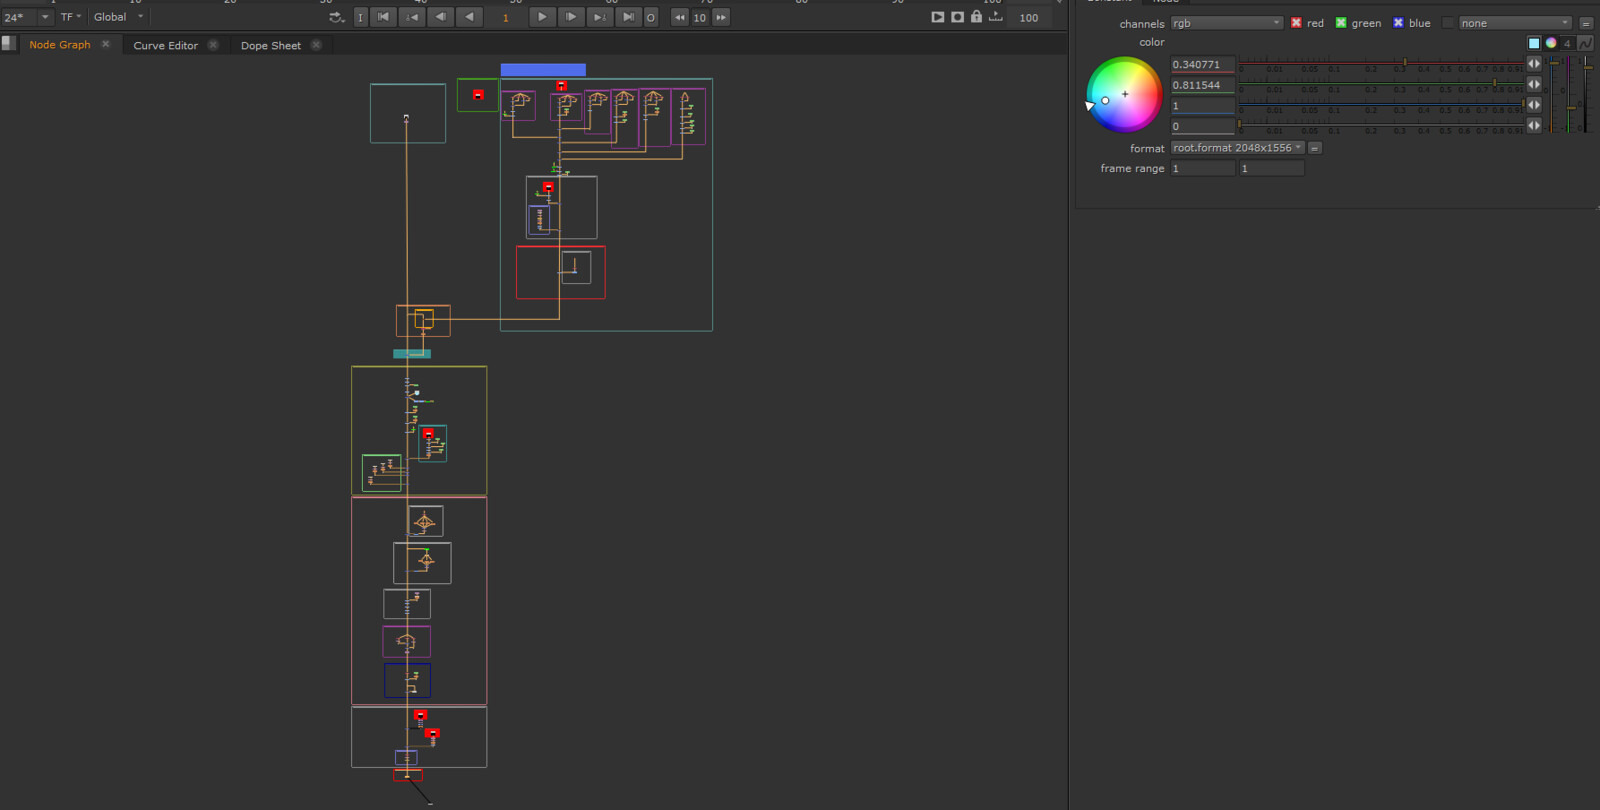
Task: Set the in point with the I button
Action: (361, 17)
